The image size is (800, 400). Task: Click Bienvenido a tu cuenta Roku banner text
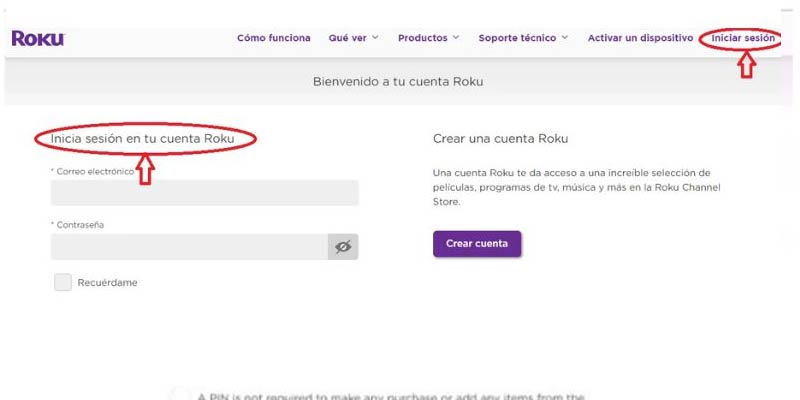click(x=398, y=82)
